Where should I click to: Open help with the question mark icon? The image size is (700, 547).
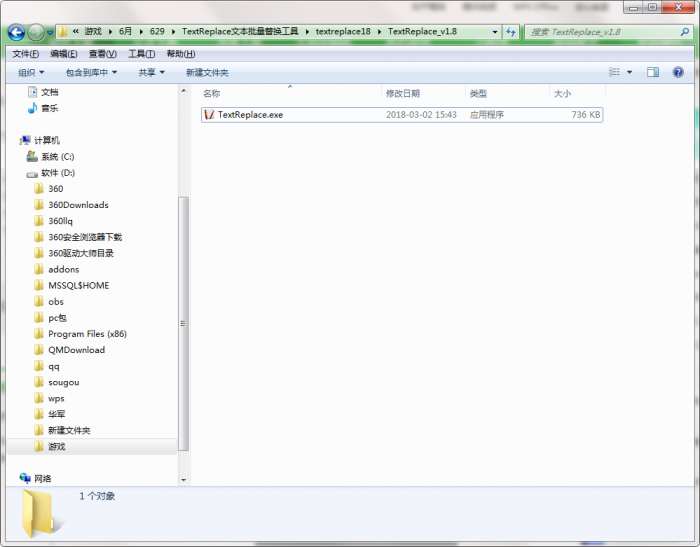[x=678, y=72]
